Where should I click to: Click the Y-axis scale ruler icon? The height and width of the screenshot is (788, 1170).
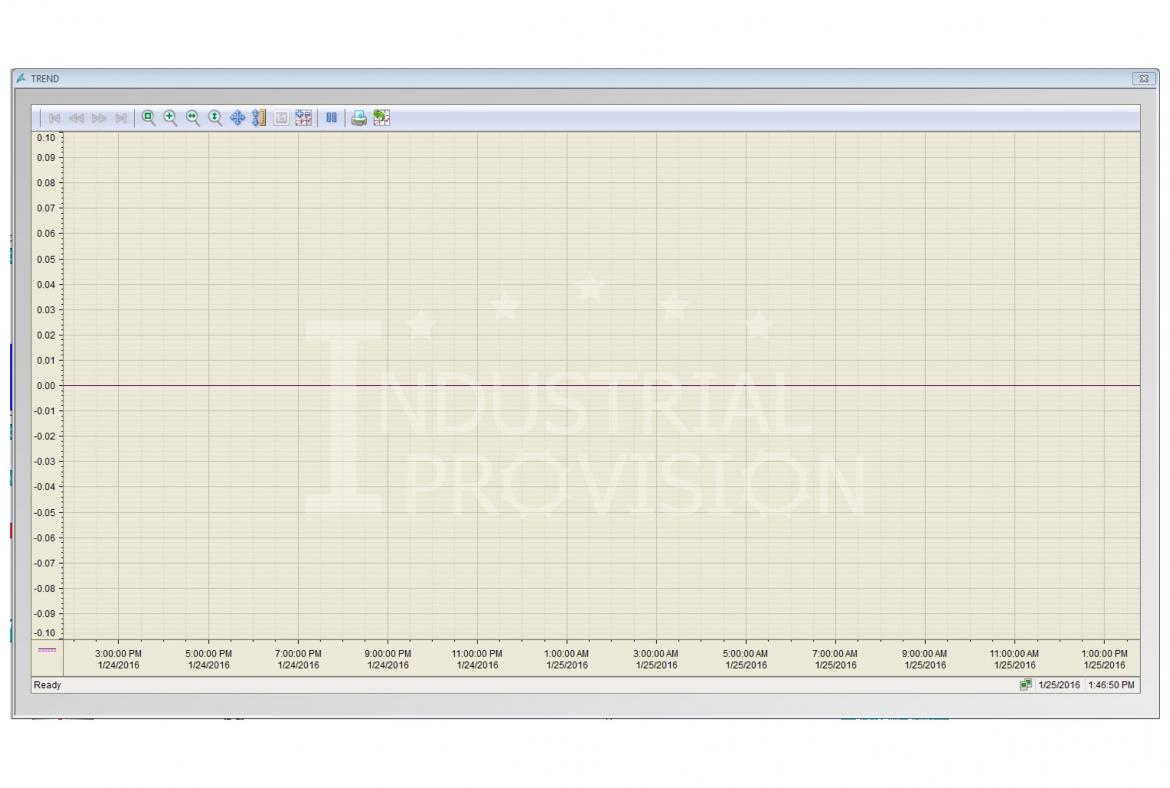tap(259, 118)
